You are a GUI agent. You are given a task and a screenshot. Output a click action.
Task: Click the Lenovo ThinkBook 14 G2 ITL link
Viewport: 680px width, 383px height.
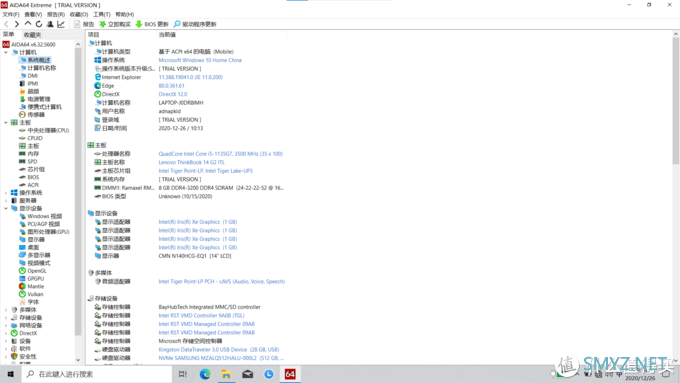[x=192, y=162]
